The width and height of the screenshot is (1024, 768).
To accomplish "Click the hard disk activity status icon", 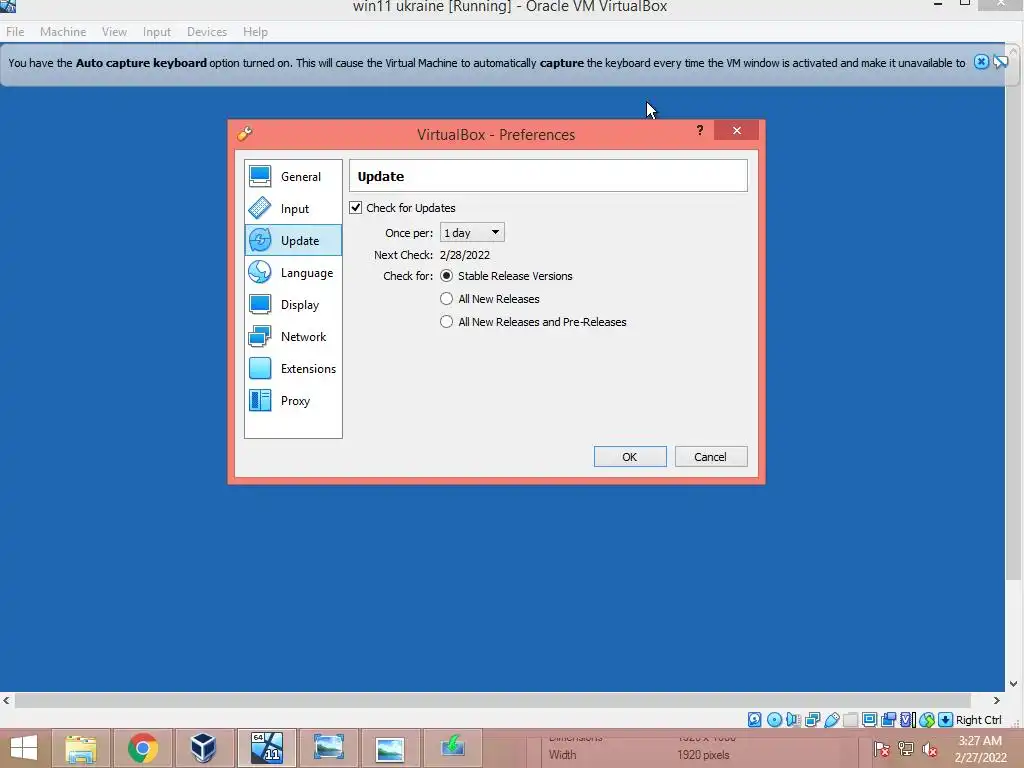I will point(754,720).
